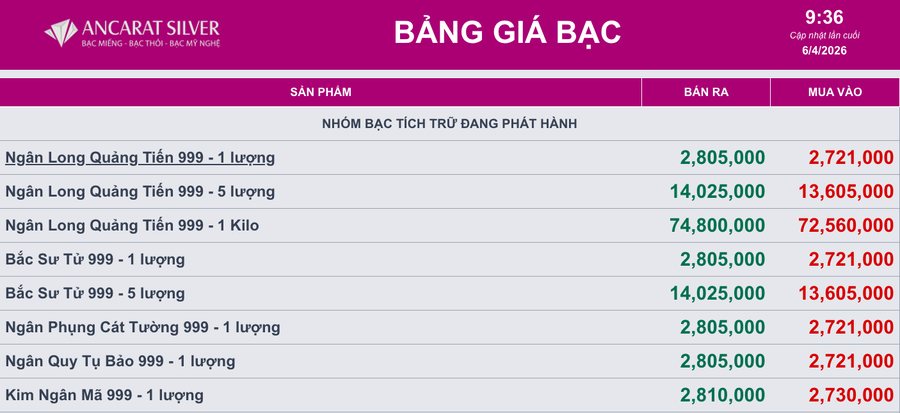Select Ngân Quy Tụ Bảo 999 row
This screenshot has width=900, height=413.
pos(122,361)
